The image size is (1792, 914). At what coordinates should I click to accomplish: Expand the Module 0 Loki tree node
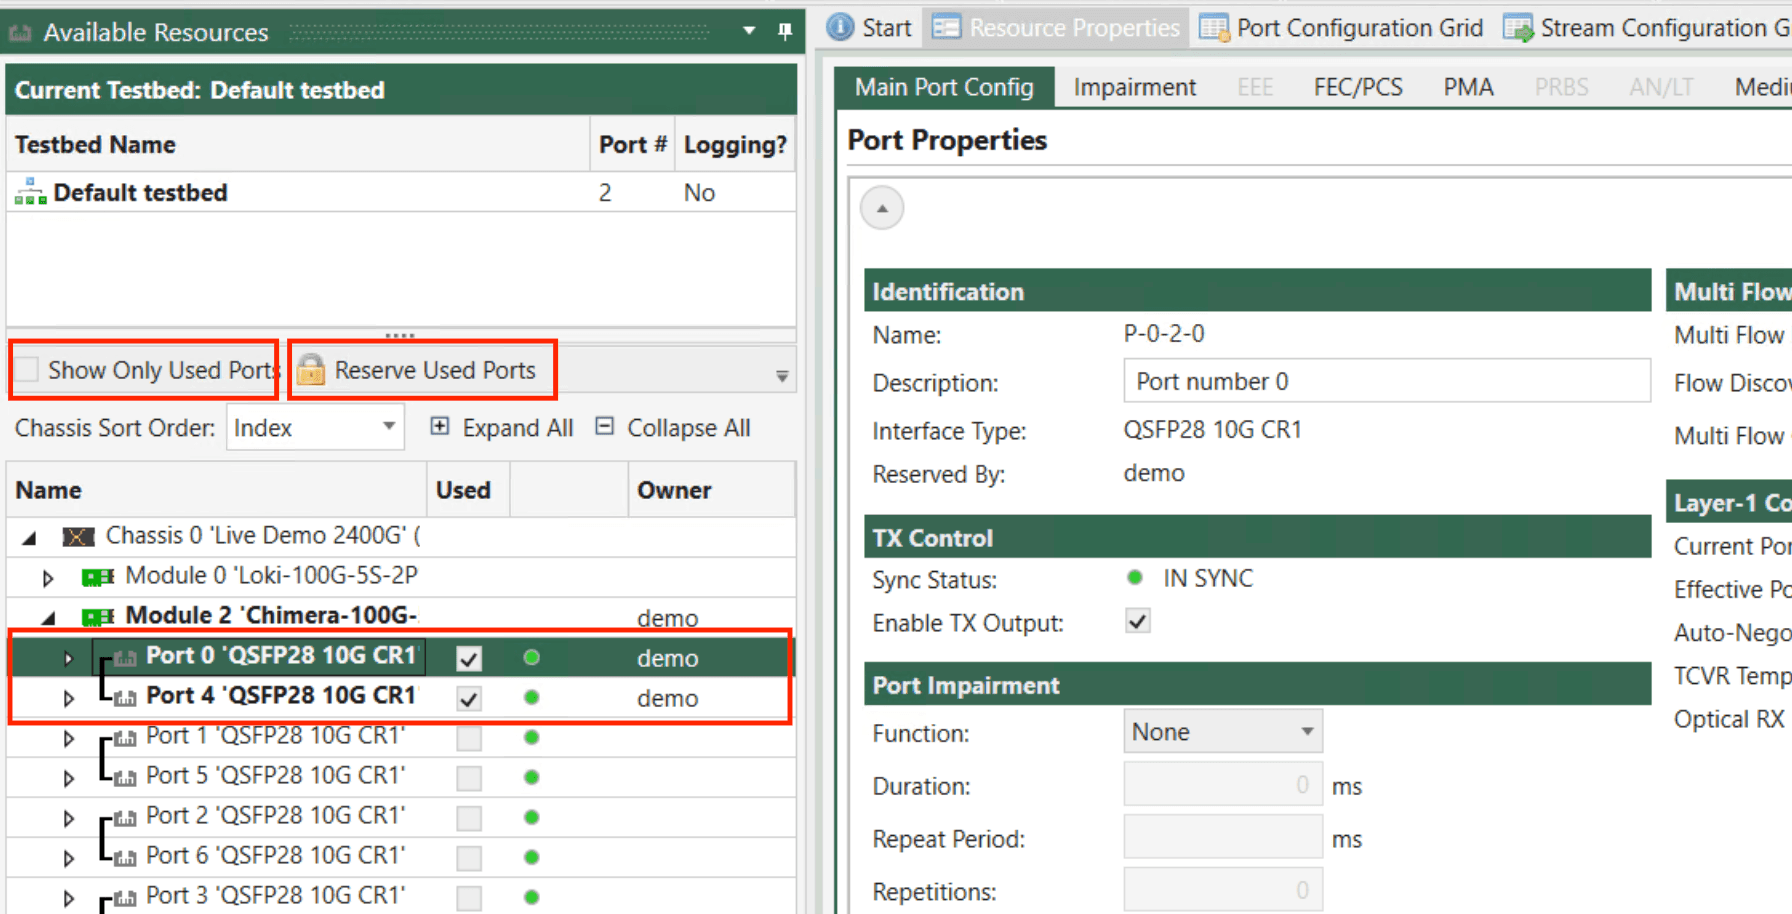coord(47,578)
